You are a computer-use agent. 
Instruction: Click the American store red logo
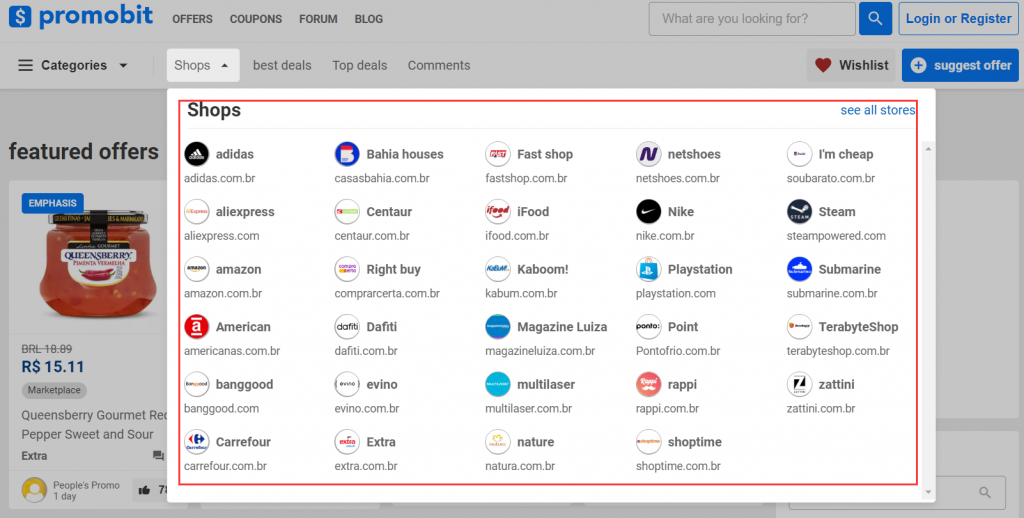pyautogui.click(x=197, y=327)
